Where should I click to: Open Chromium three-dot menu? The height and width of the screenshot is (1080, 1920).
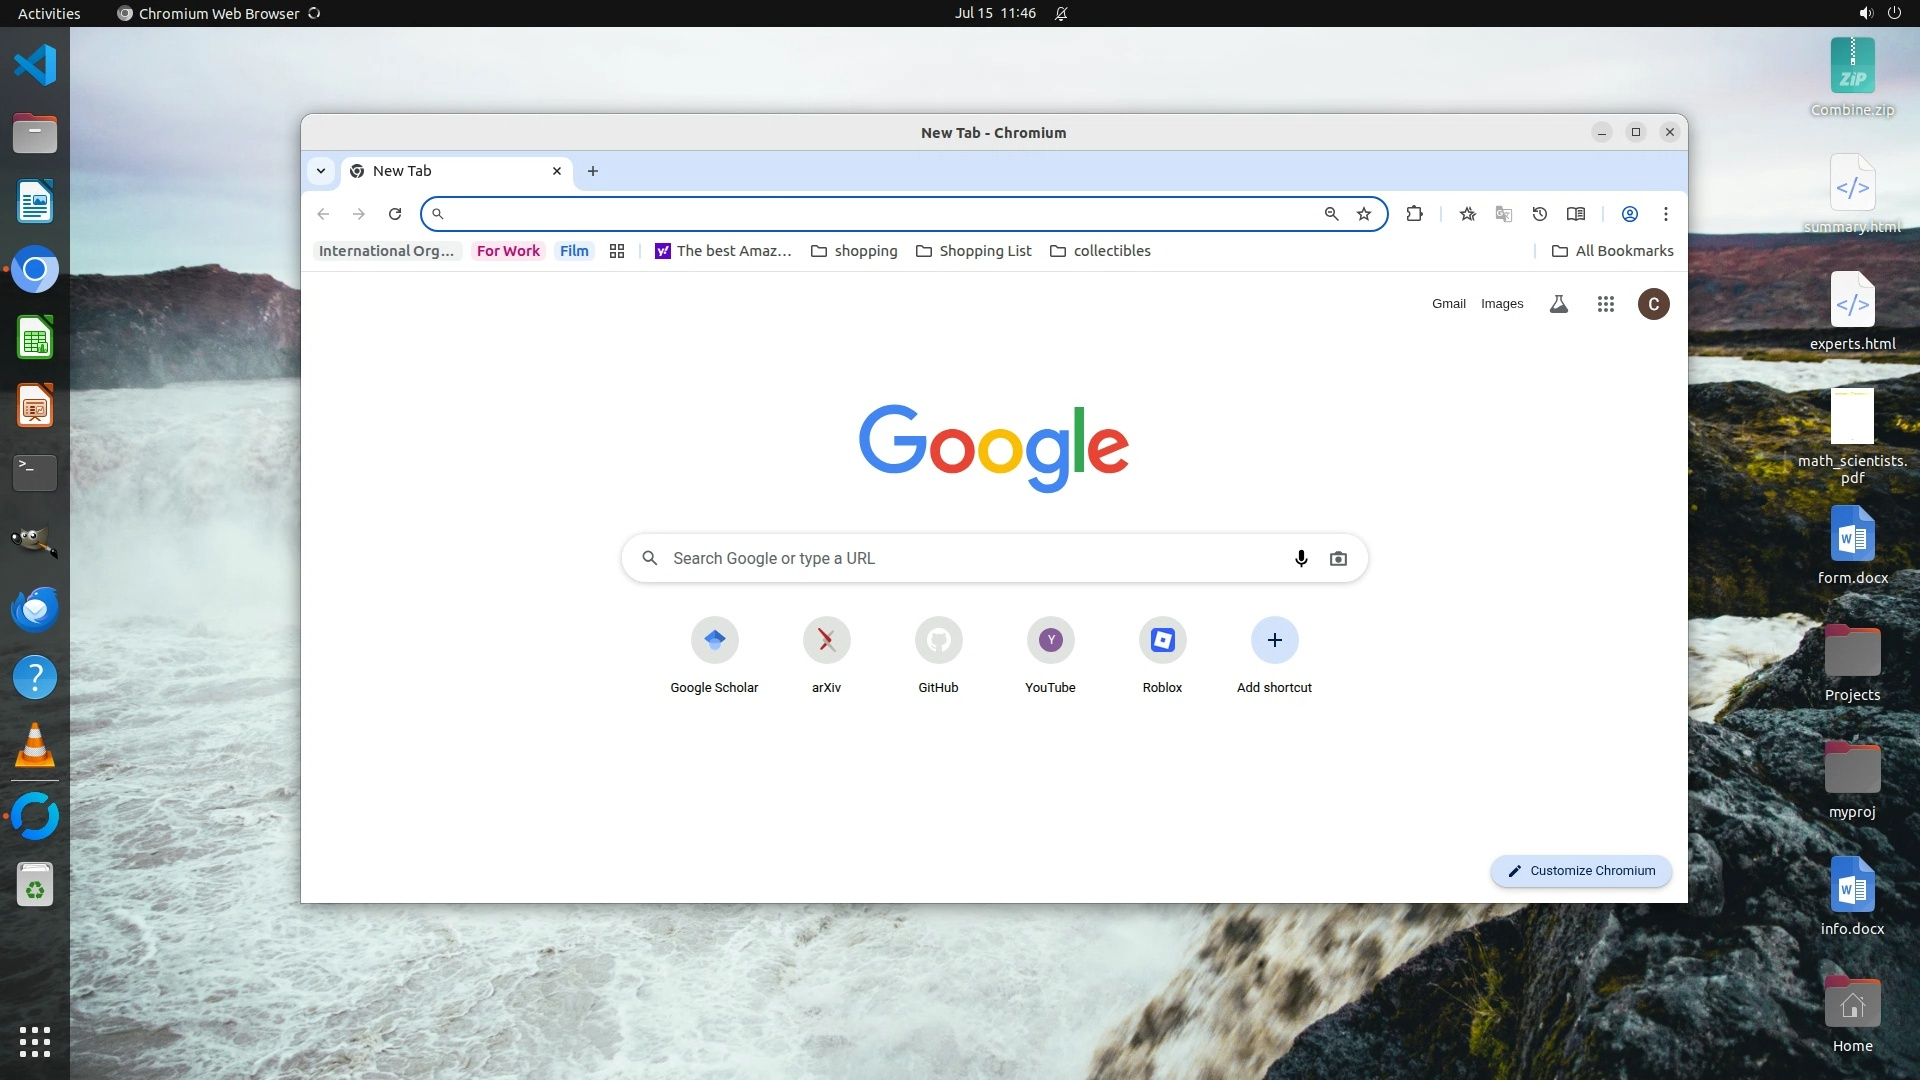tap(1665, 214)
